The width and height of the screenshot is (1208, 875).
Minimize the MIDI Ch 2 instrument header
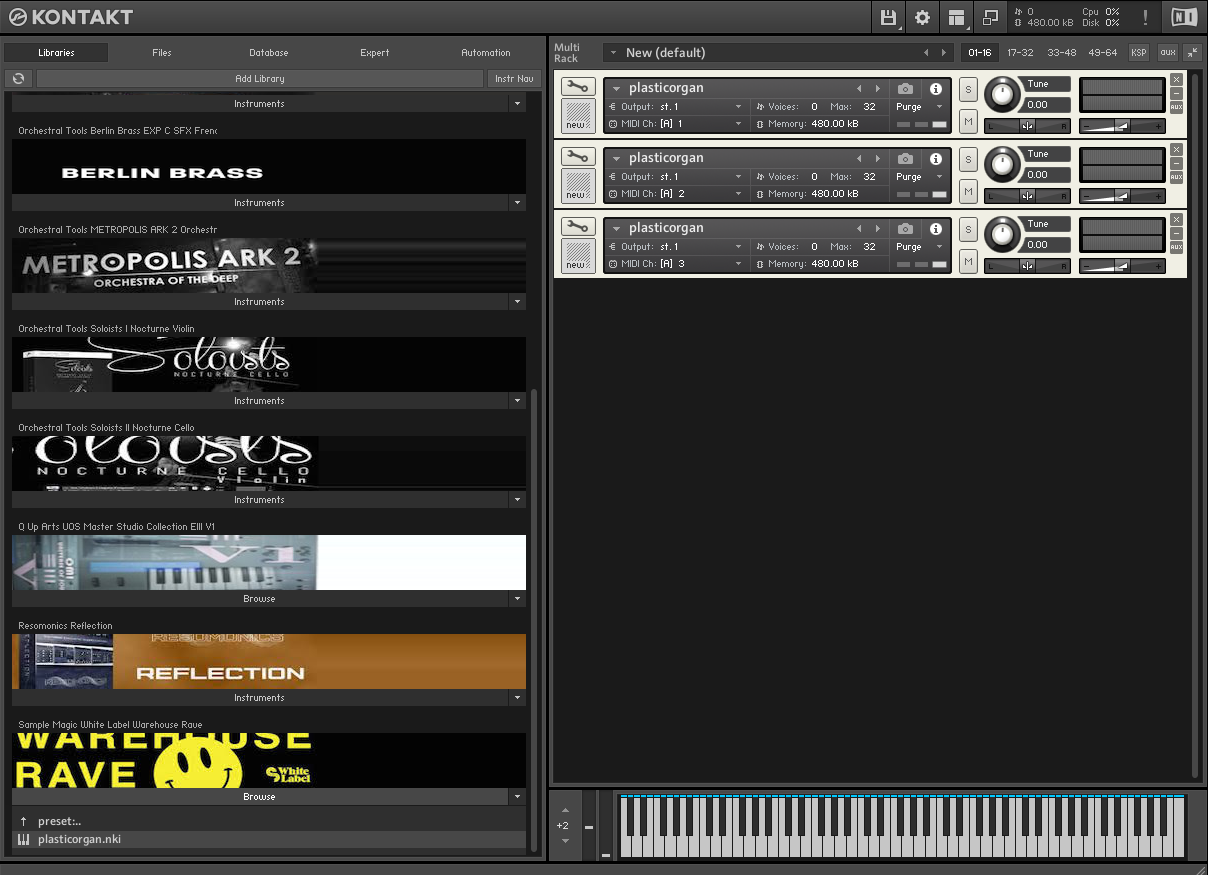(1176, 163)
